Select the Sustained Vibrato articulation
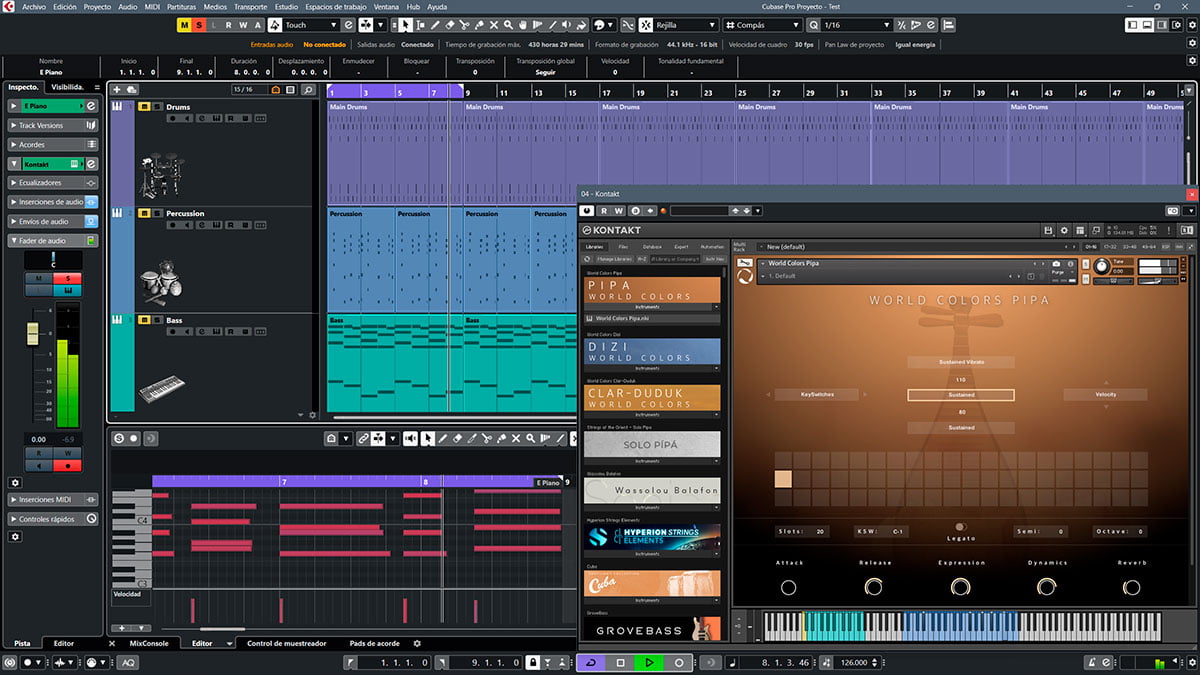This screenshot has width=1200, height=675. [x=961, y=362]
